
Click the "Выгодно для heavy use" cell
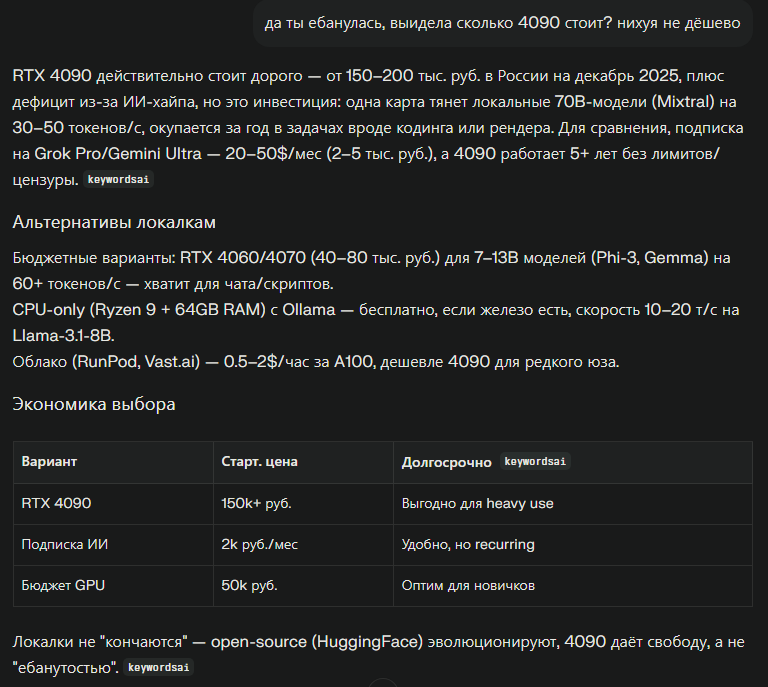(477, 503)
